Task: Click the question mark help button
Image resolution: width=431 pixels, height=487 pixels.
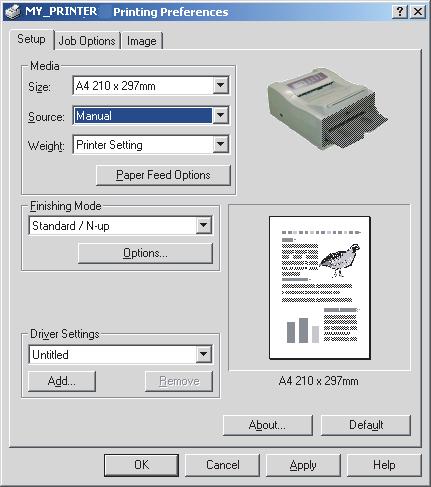Action: (x=400, y=12)
